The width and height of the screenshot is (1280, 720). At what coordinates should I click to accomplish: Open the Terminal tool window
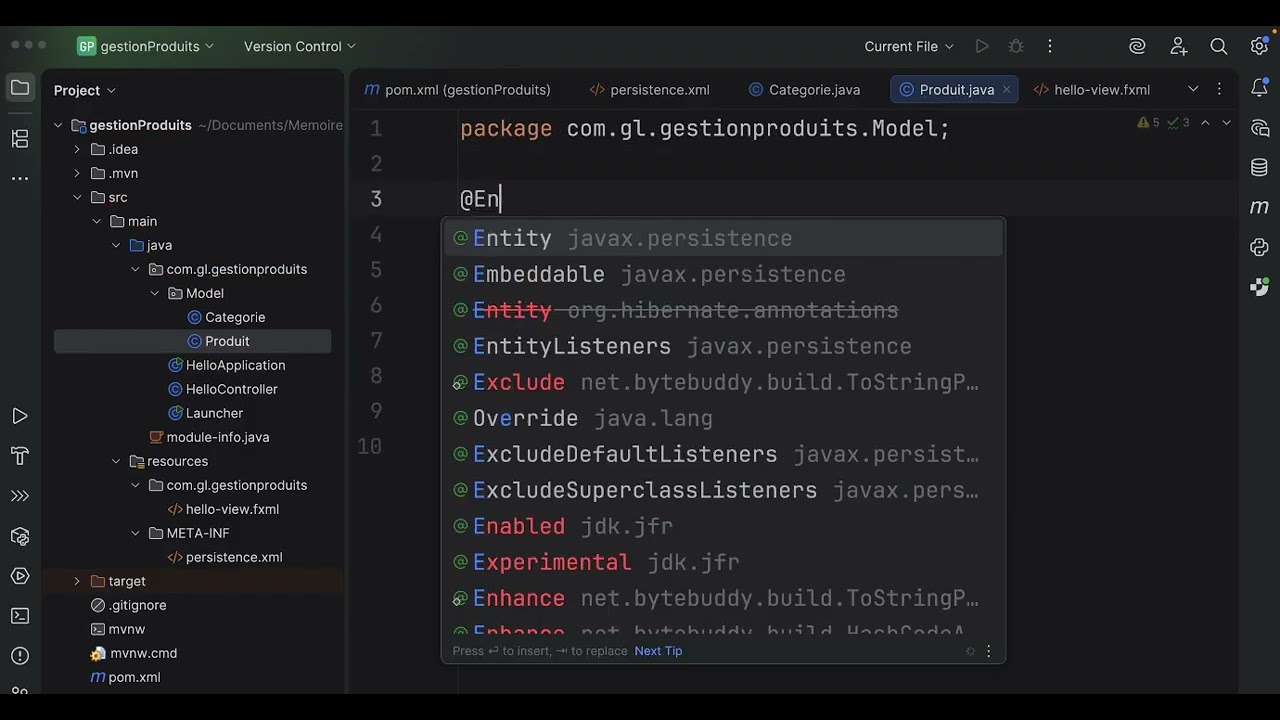(x=20, y=616)
